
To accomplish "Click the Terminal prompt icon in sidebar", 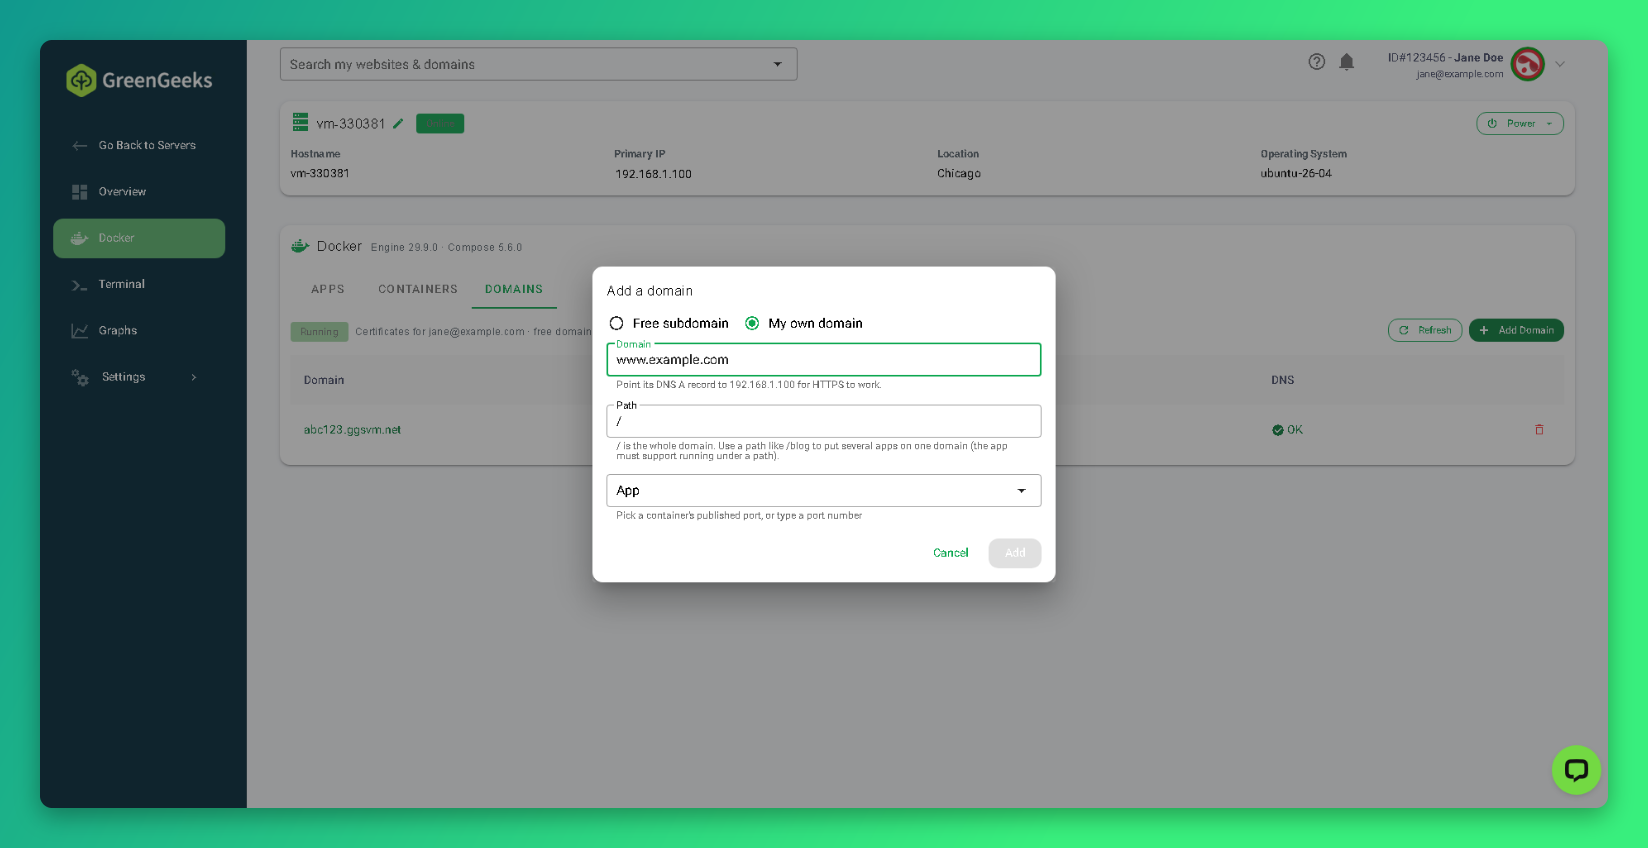I will click(x=79, y=285).
